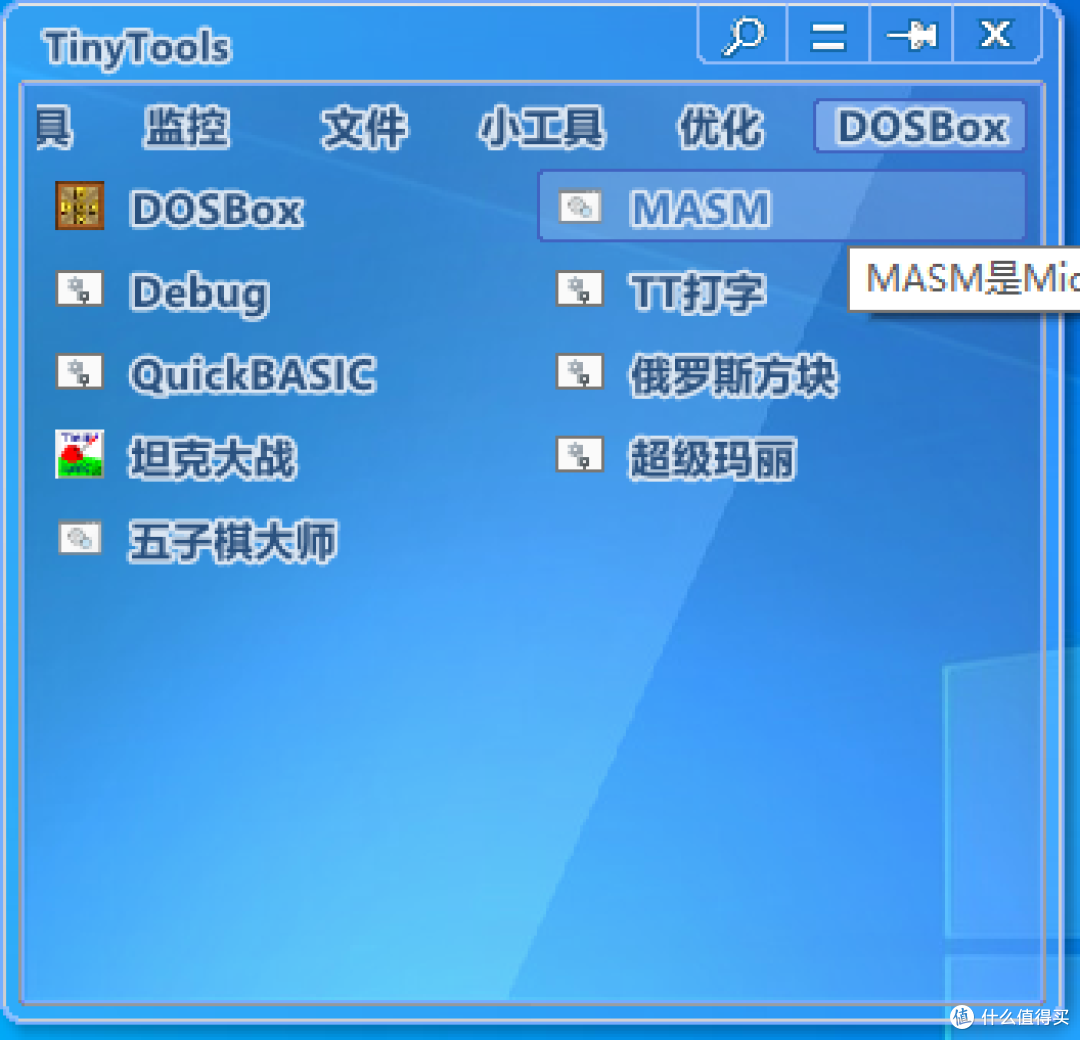Open the DOSBox list entry label
This screenshot has width=1080, height=1040.
pos(216,209)
